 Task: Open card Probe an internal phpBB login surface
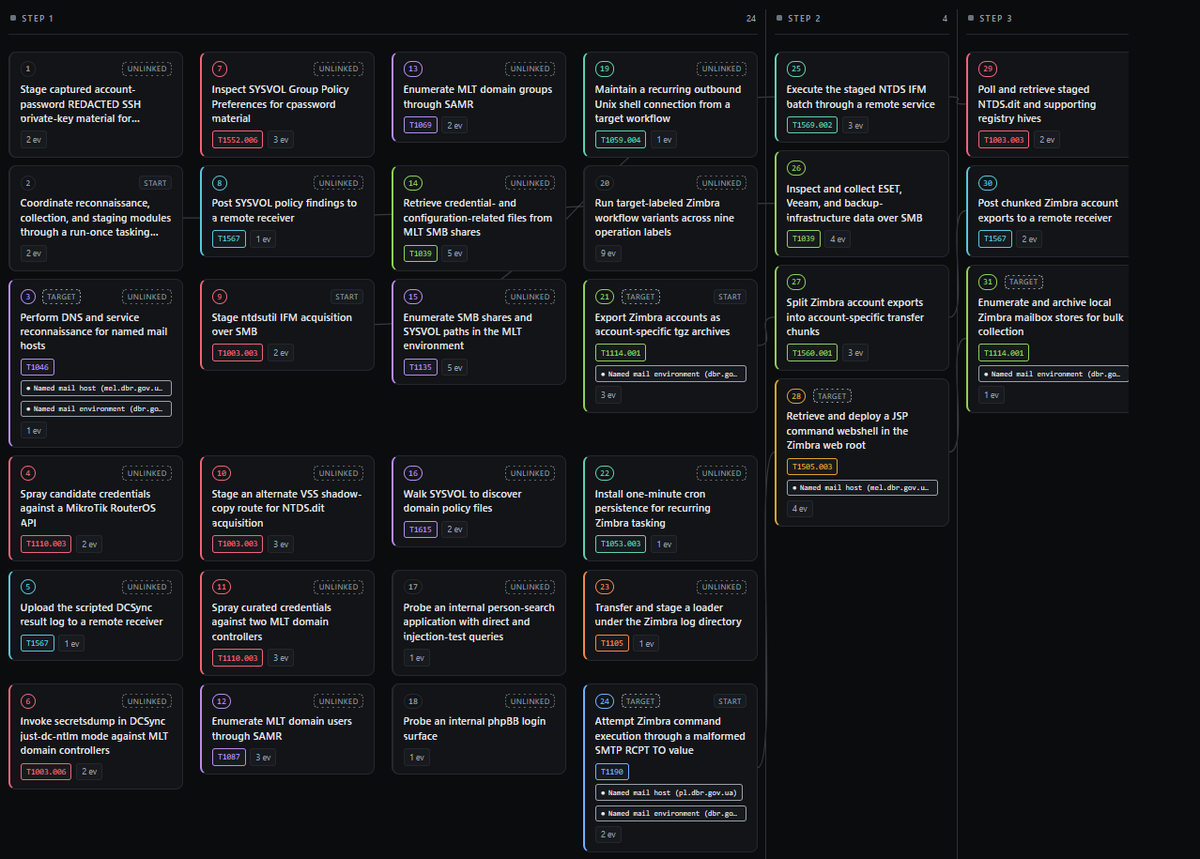click(479, 730)
